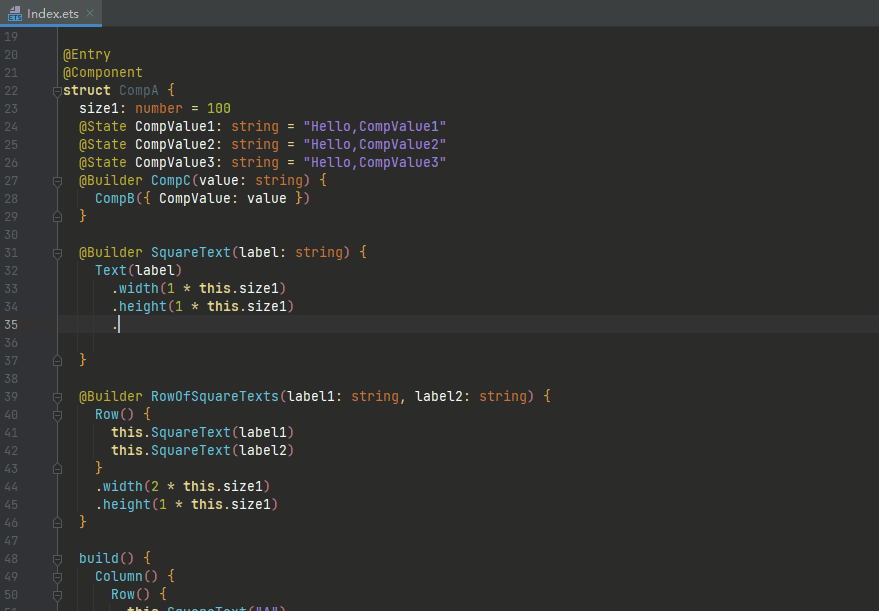Image resolution: width=879 pixels, height=611 pixels.
Task: Collapse the build() fold on line 48
Action: [x=57, y=559]
